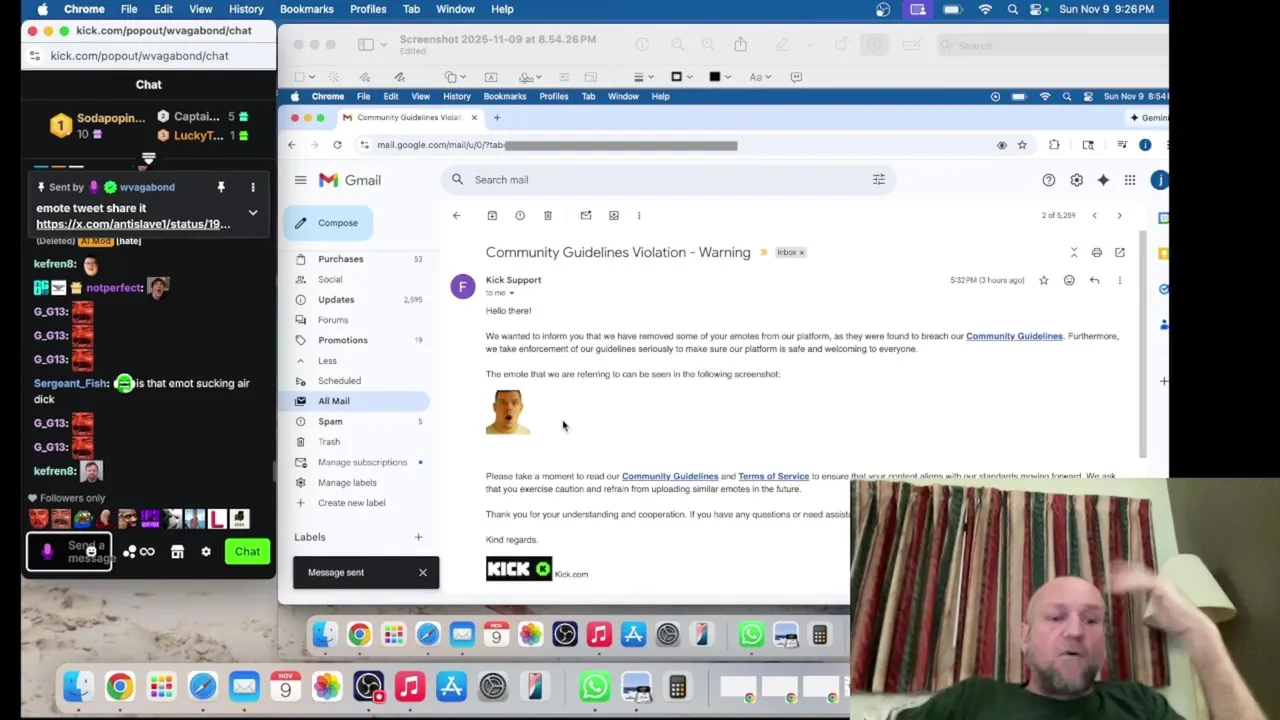This screenshot has height=720, width=1280.
Task: Click the Inspector info icon in Preview toolbar
Action: tap(642, 45)
